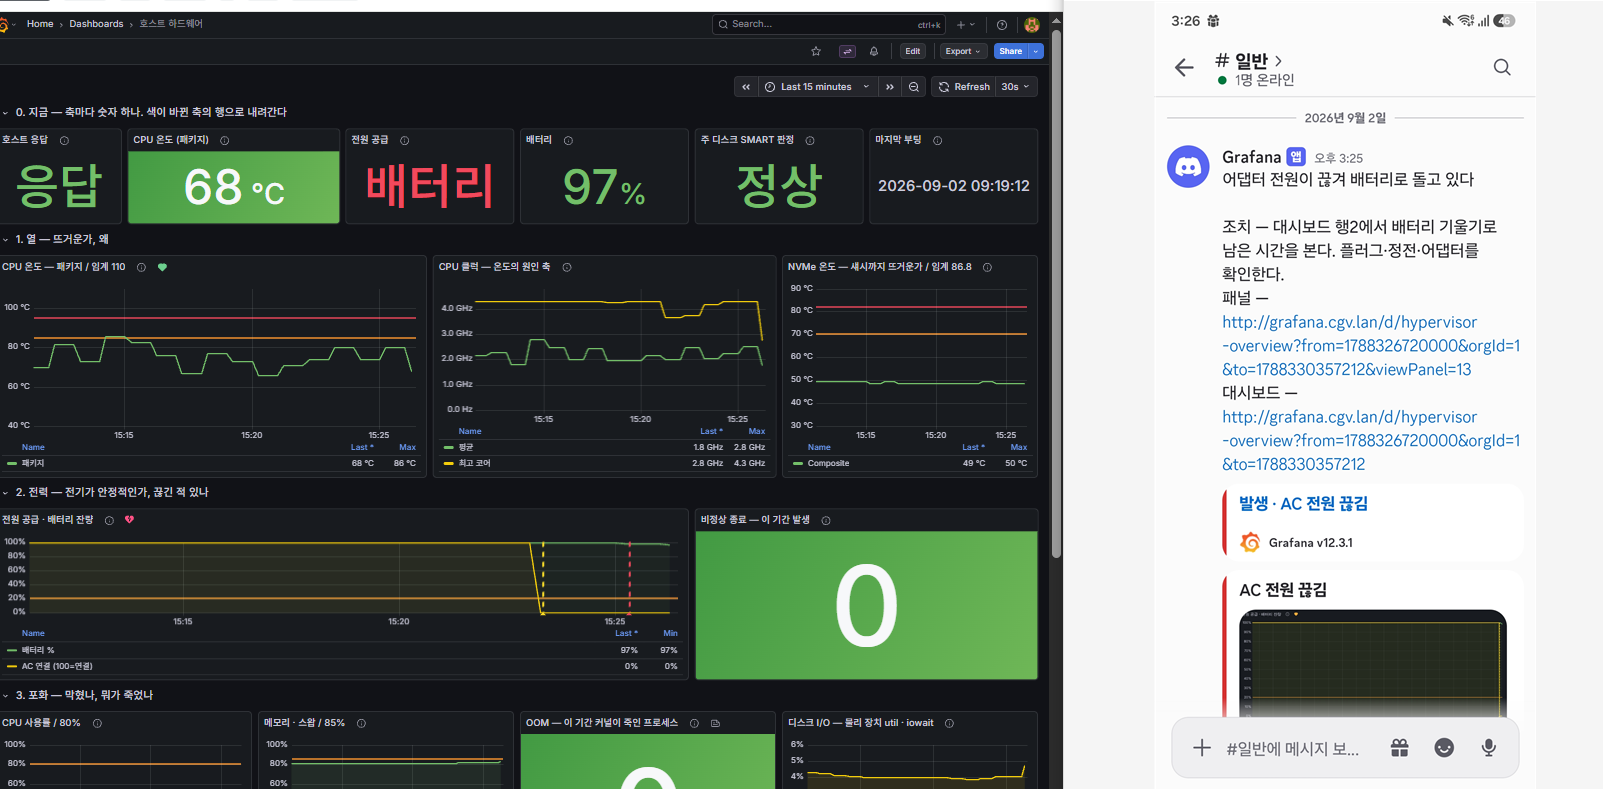Toggle 평균 series in CPU 클럭 legend
This screenshot has width=1603, height=789.
pos(465,447)
